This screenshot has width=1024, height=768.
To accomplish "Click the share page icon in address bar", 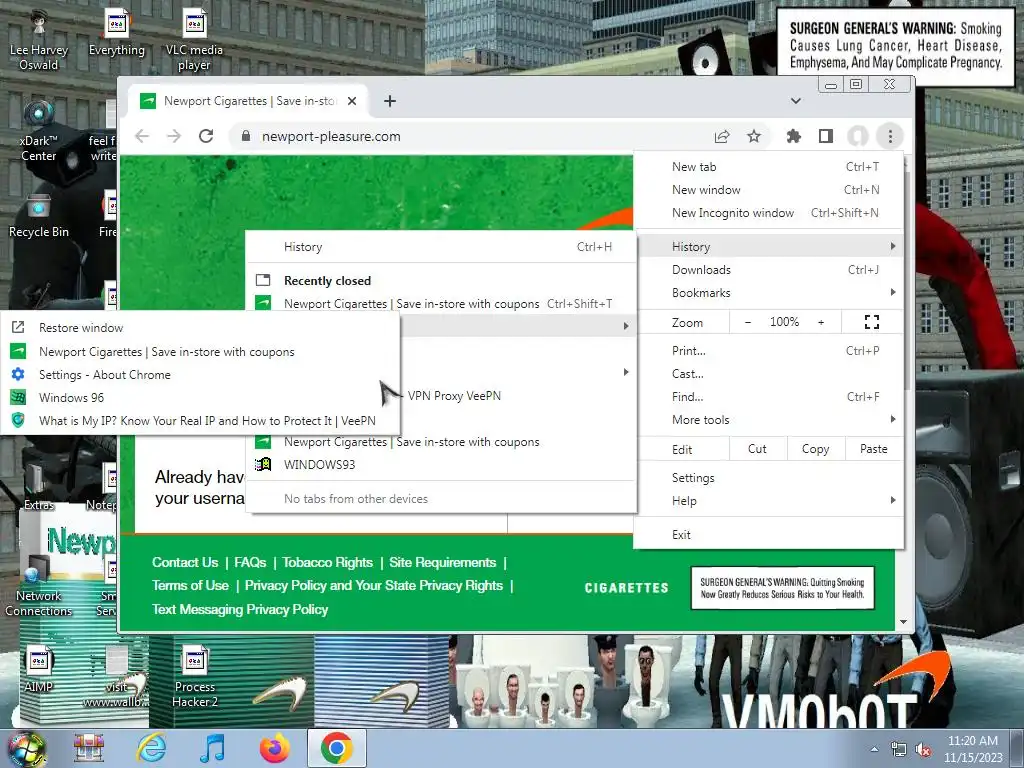I will (722, 136).
